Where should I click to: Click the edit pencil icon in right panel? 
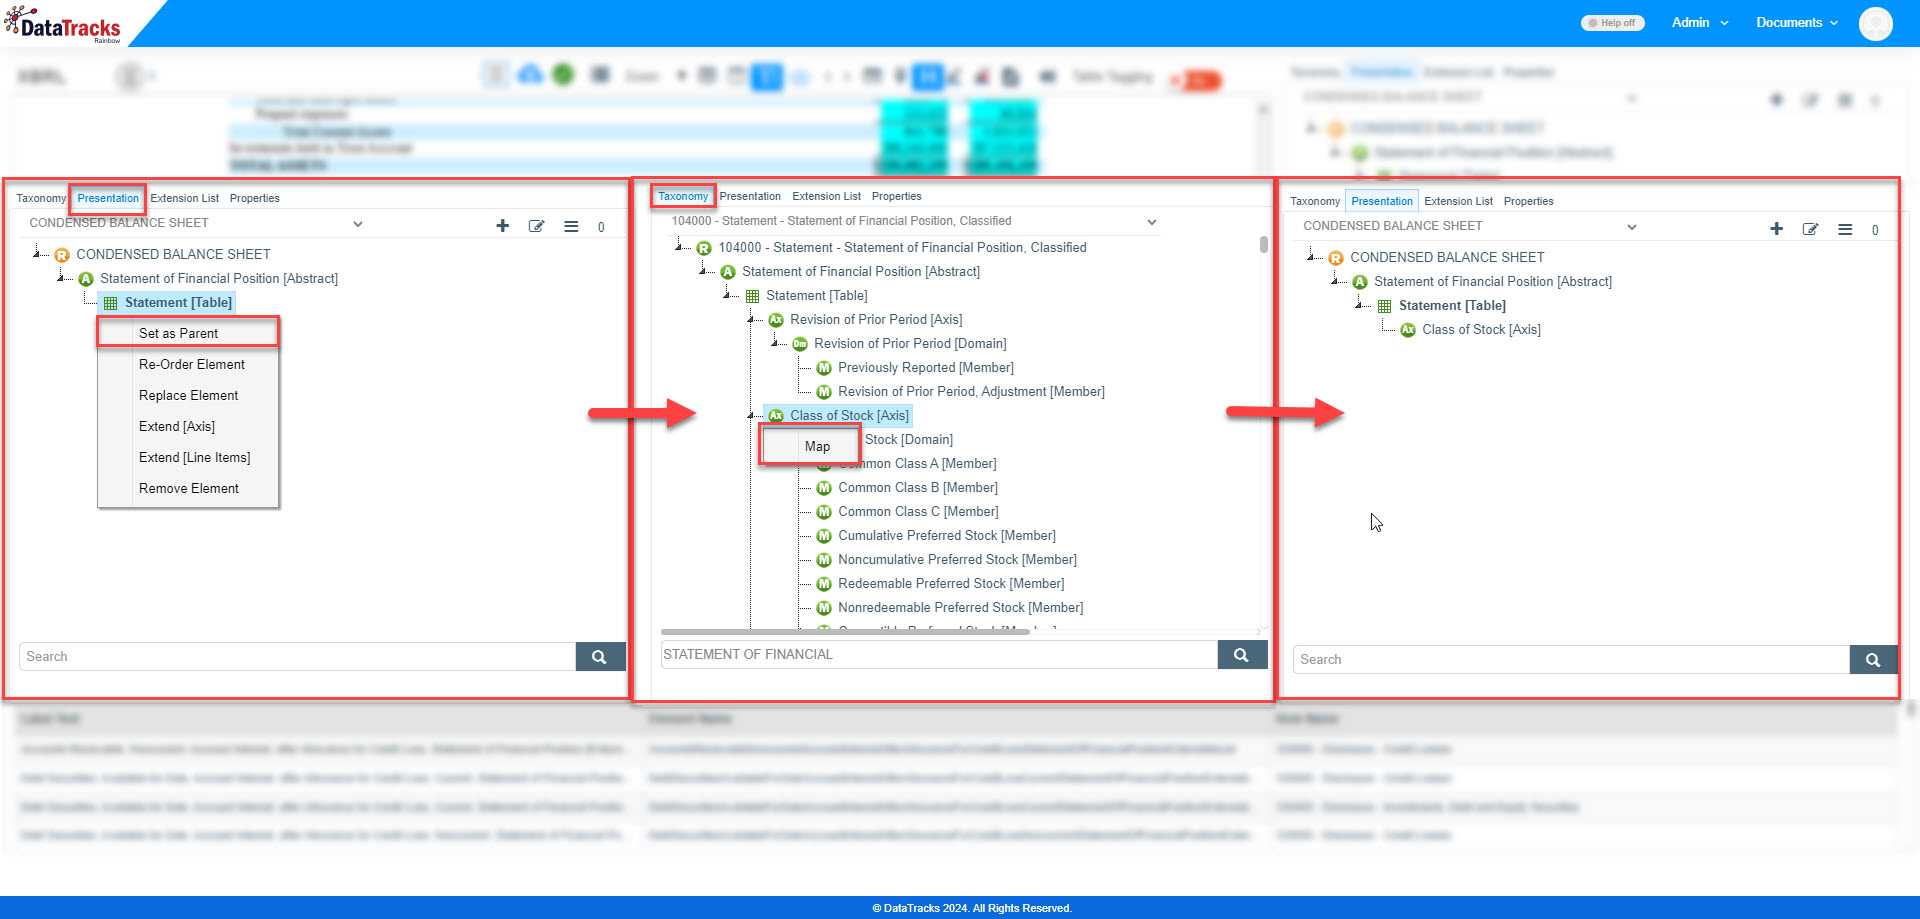pyautogui.click(x=1811, y=229)
